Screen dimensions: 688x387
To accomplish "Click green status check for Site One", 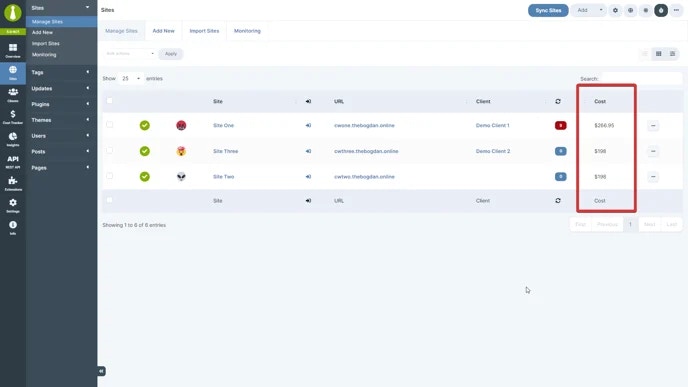I will click(x=145, y=125).
